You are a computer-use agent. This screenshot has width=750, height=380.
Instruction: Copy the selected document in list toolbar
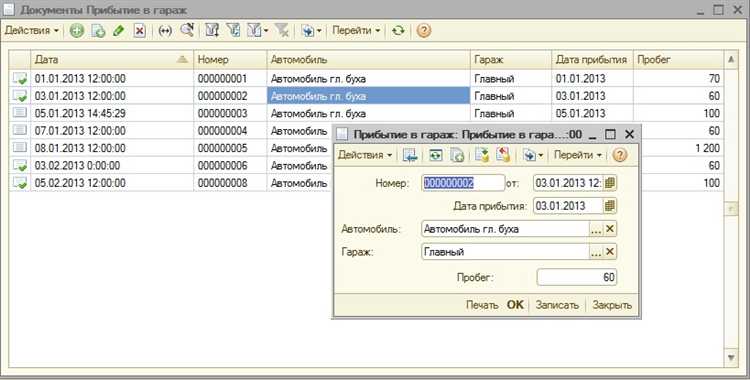[x=98, y=31]
